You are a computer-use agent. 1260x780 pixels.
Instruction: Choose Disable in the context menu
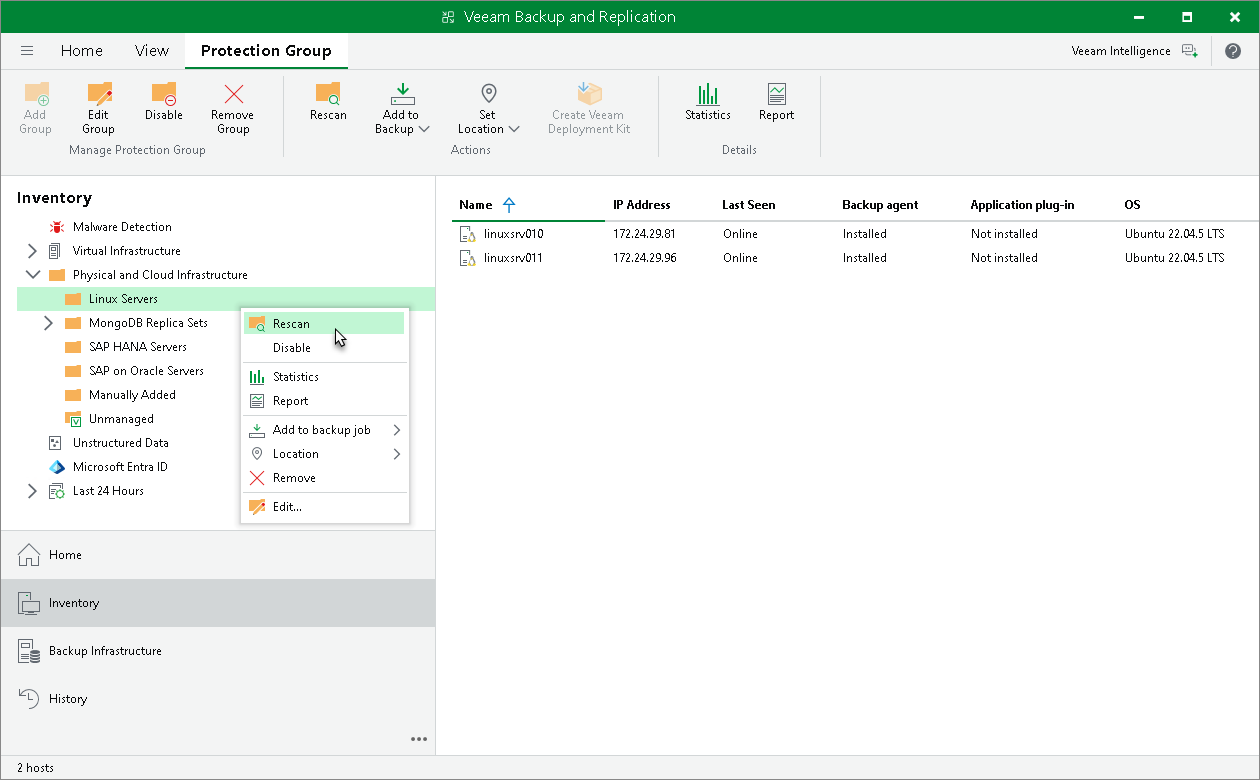pos(324,348)
